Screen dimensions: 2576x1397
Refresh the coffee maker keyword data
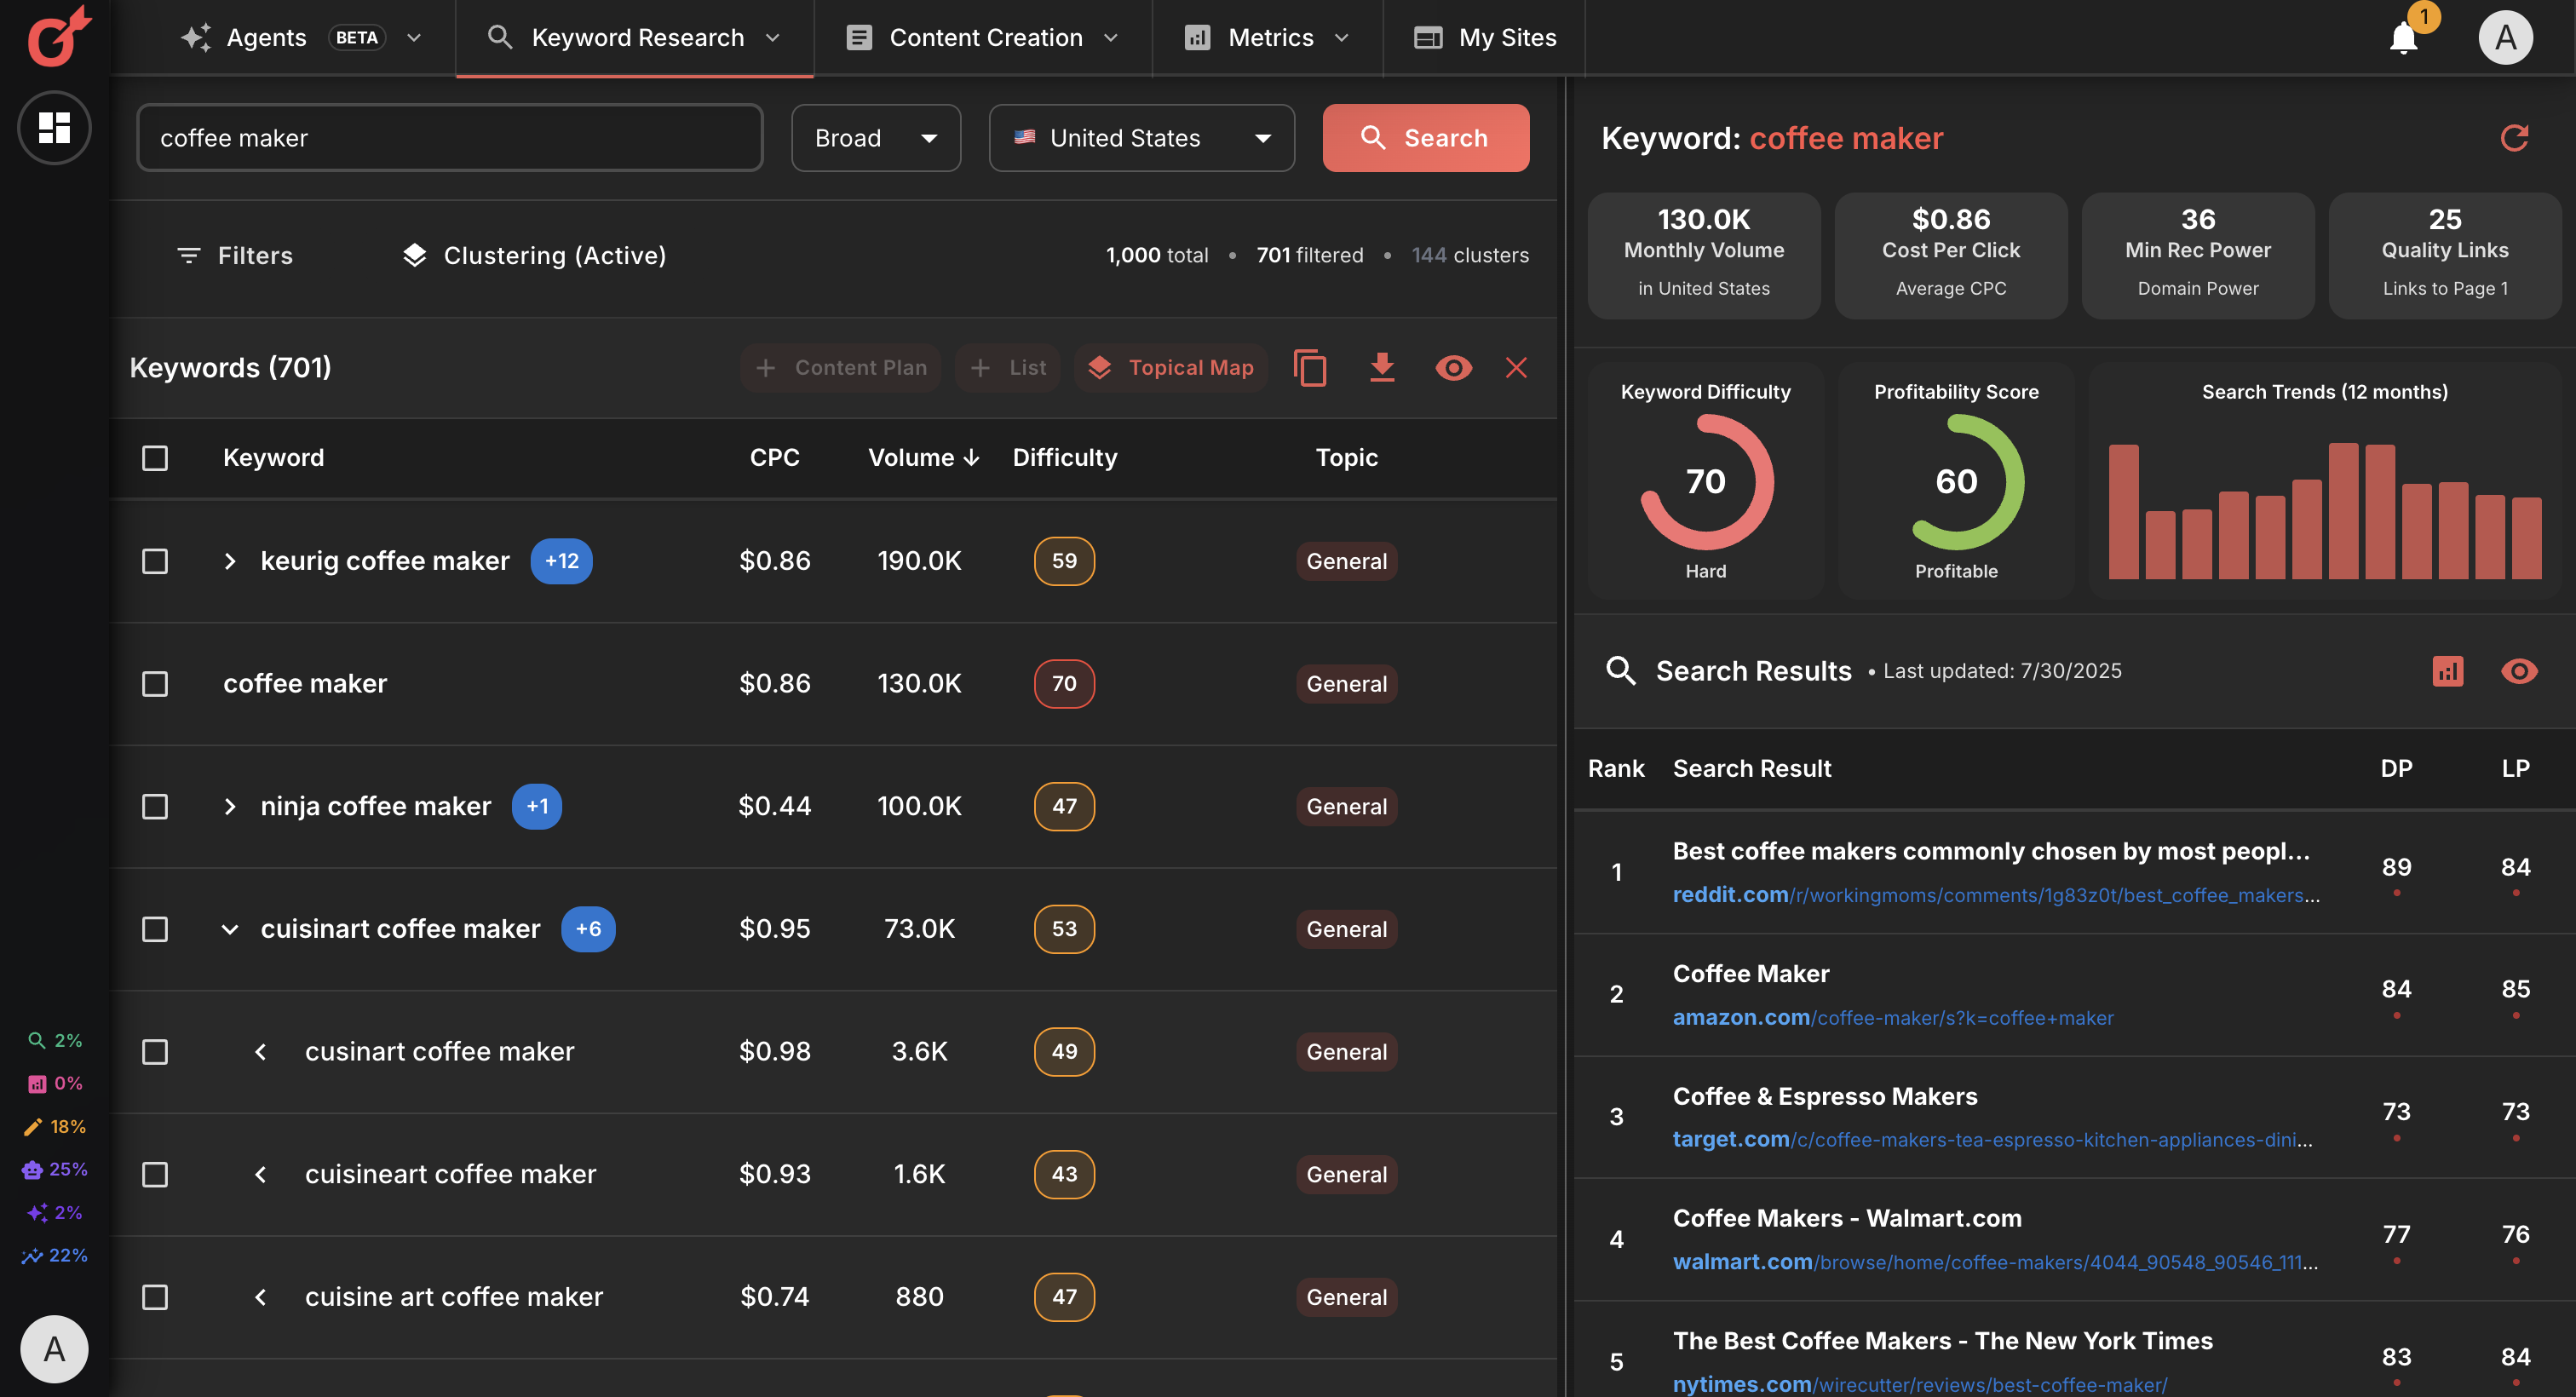(2514, 138)
